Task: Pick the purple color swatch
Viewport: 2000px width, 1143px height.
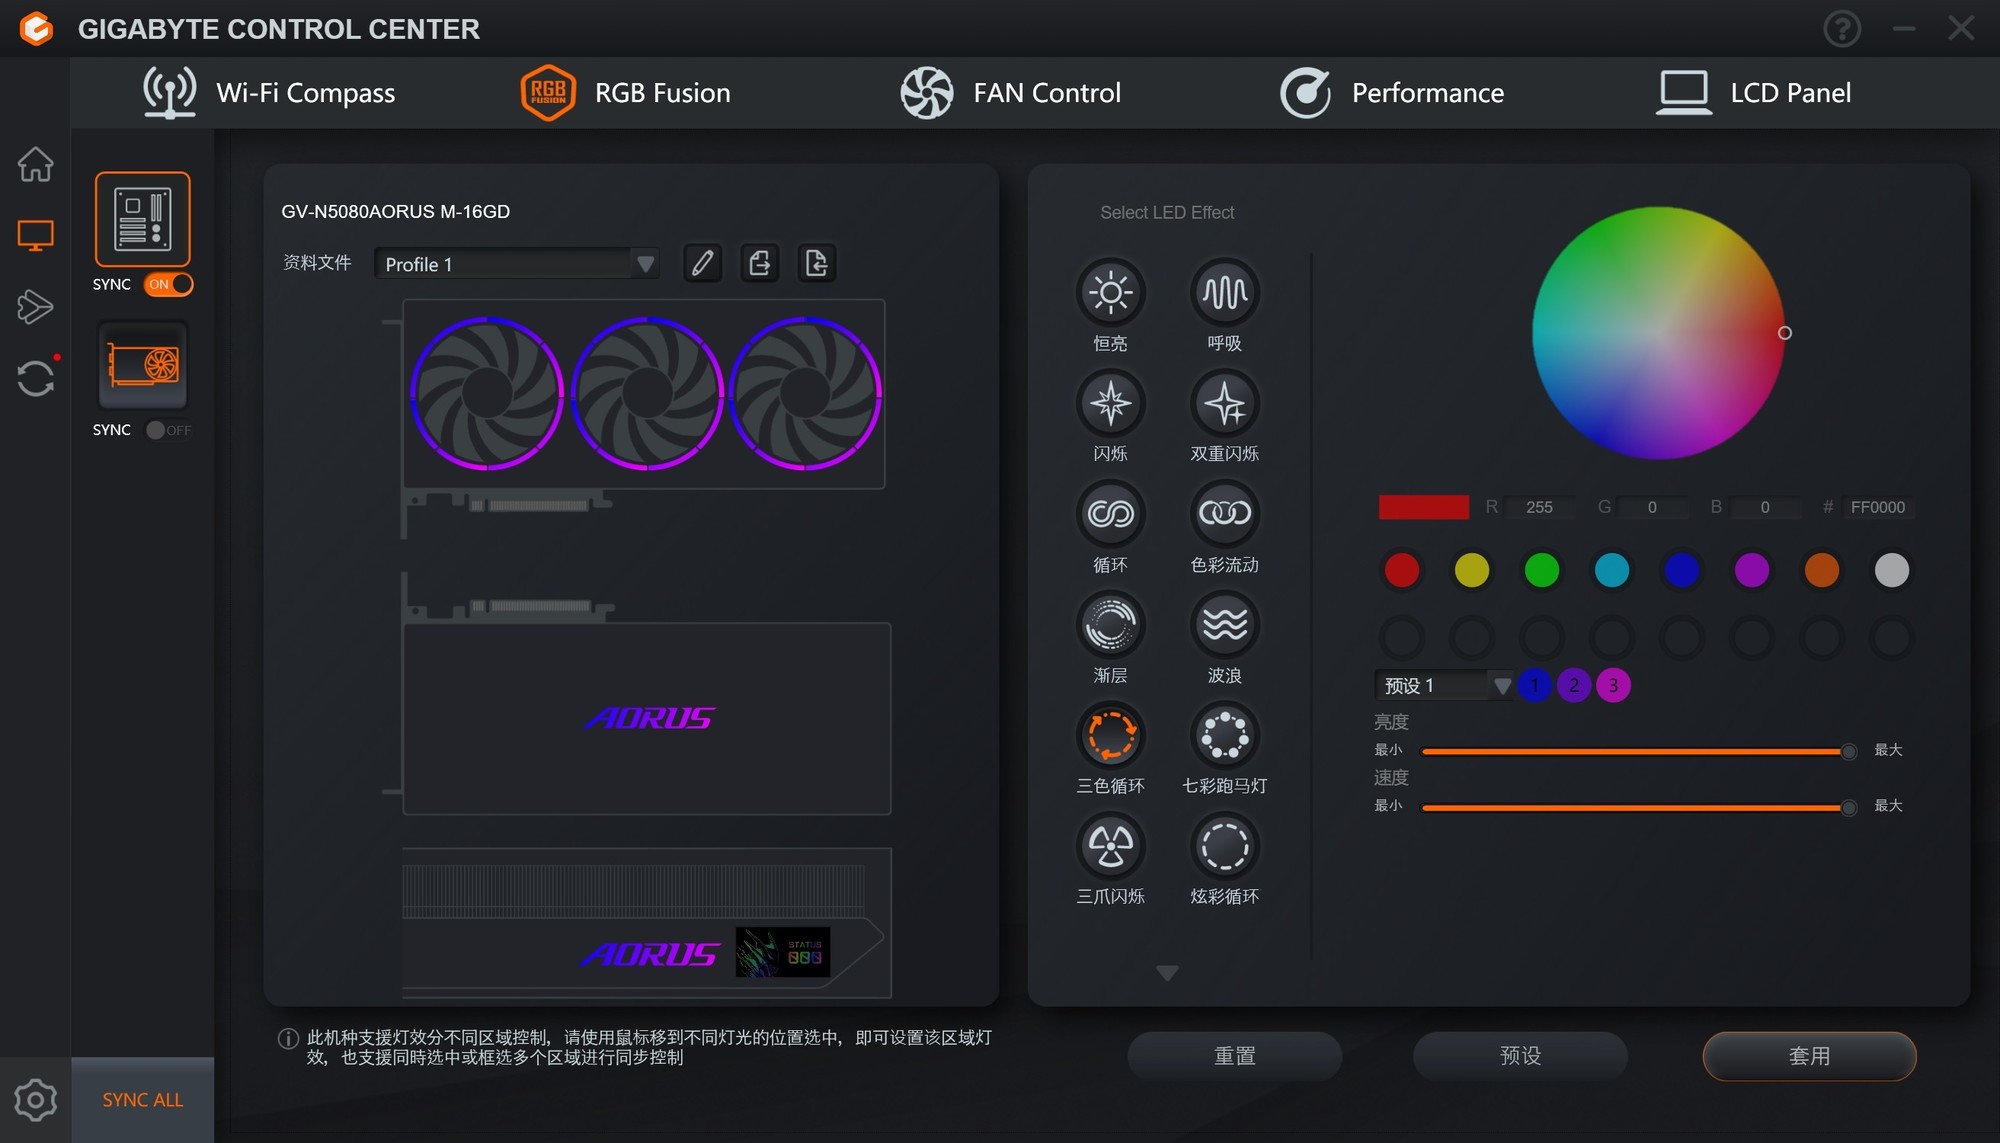Action: click(x=1751, y=570)
